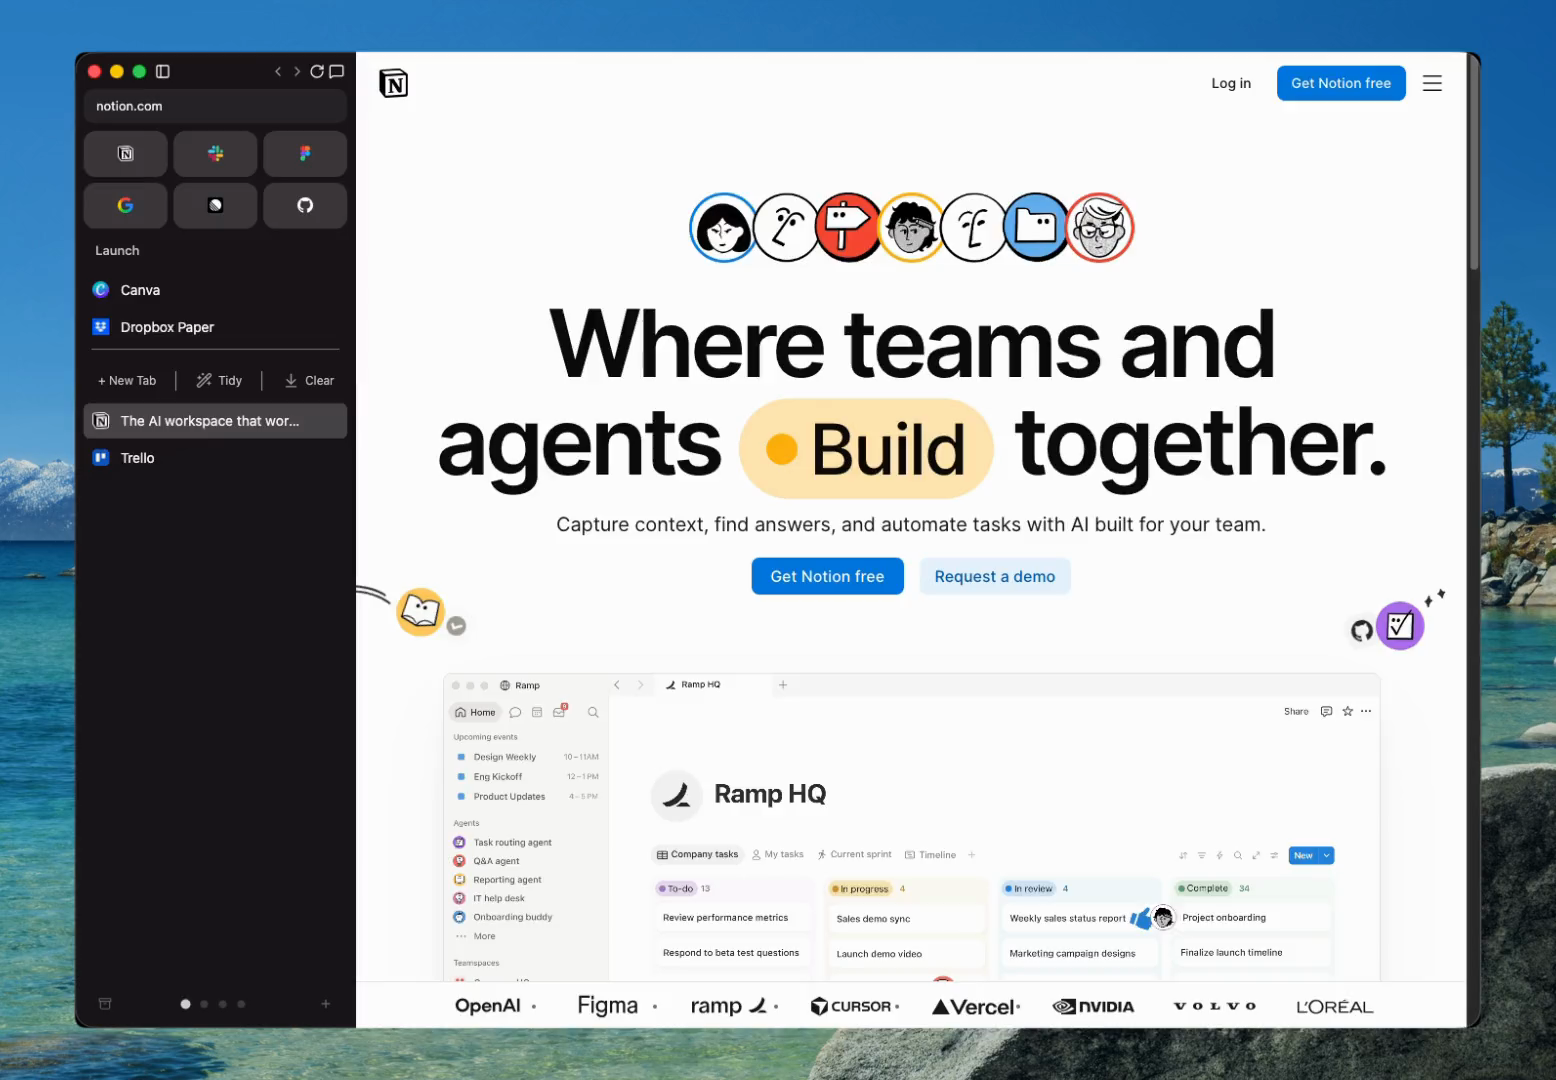The image size is (1556, 1080).
Task: Open the "Marketing campaign designs" card
Action: click(x=1080, y=954)
